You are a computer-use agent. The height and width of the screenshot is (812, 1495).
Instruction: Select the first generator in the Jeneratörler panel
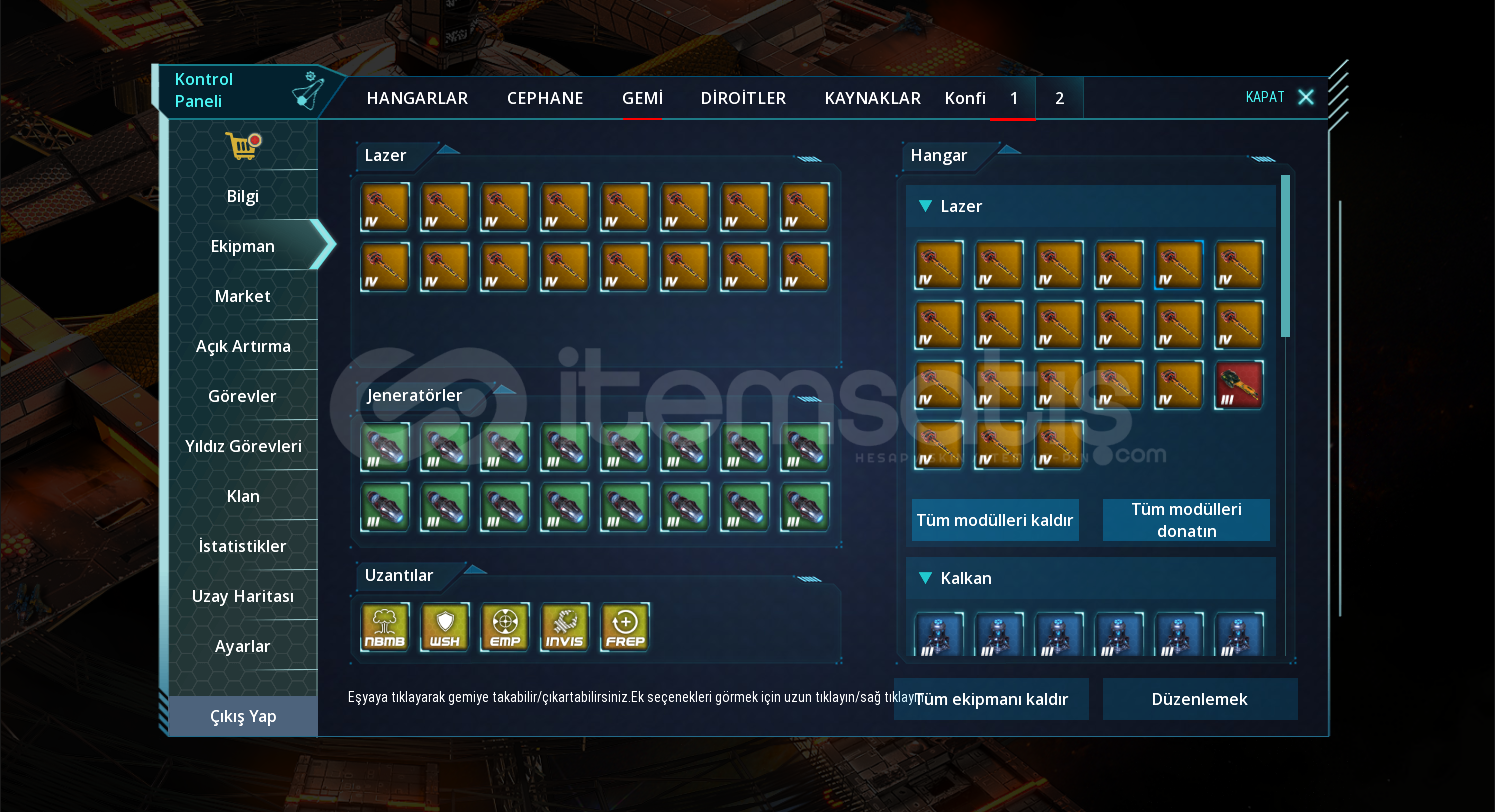coord(385,447)
